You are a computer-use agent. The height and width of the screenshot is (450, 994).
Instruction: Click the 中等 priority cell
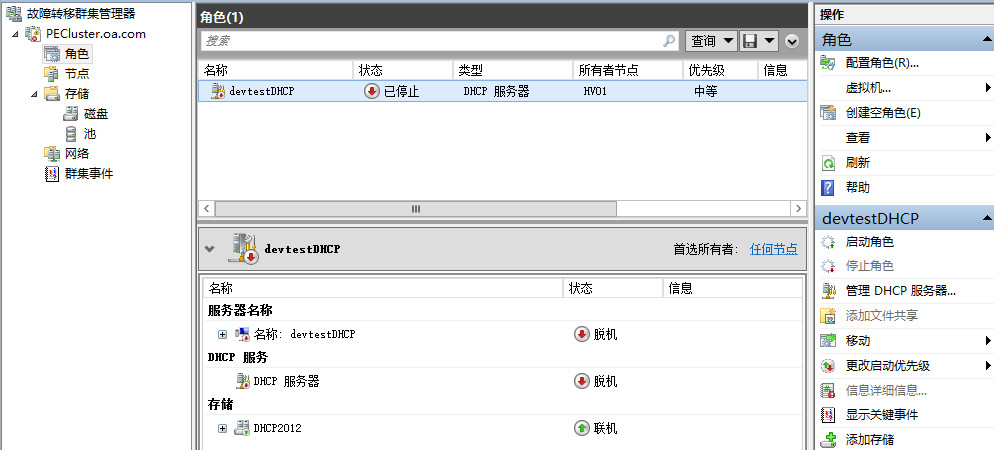click(x=706, y=91)
